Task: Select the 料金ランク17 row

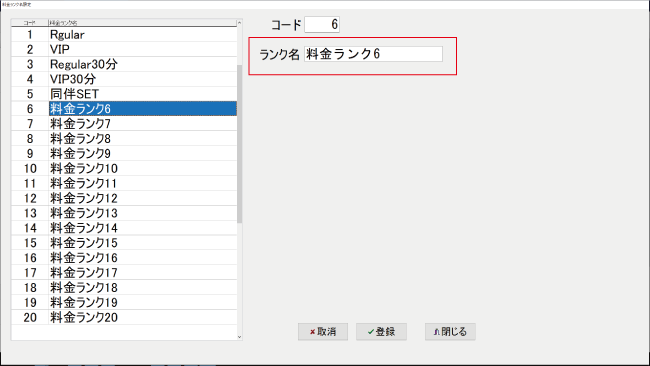Action: tap(124, 273)
